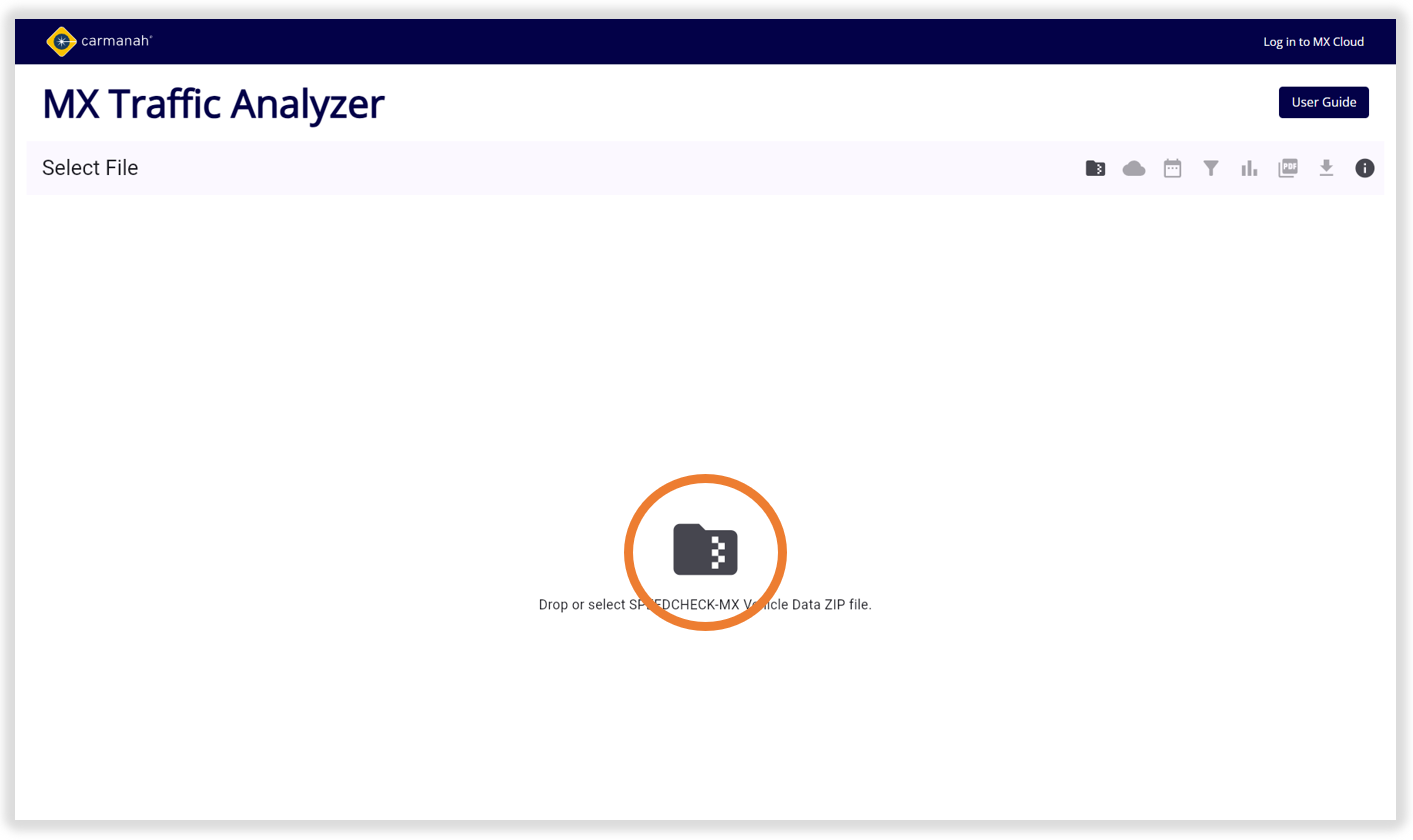Viewport: 1413px width, 840px height.
Task: Click the ZIP folder icon in toolbar
Action: click(1095, 168)
